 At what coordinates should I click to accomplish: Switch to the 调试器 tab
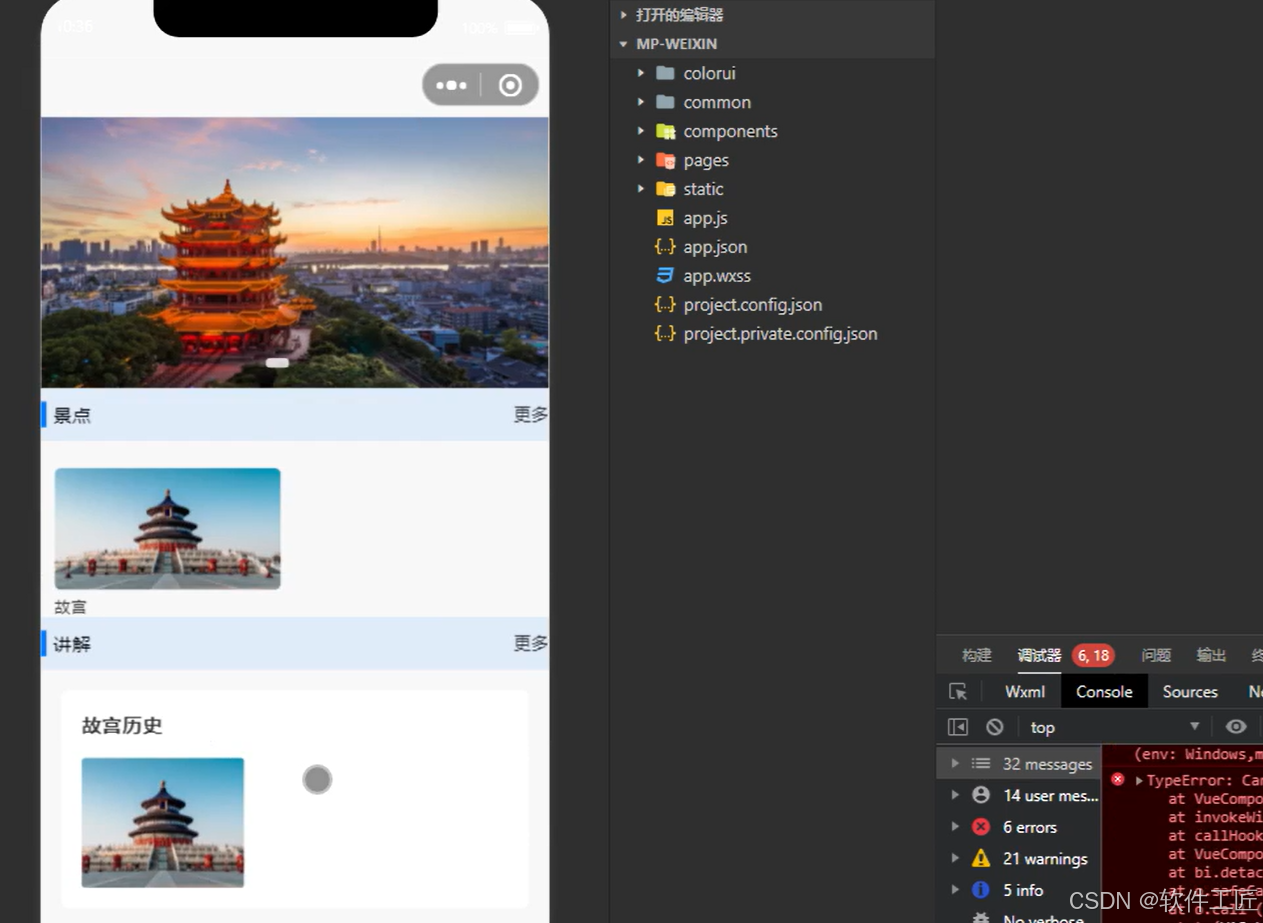[x=1039, y=656]
